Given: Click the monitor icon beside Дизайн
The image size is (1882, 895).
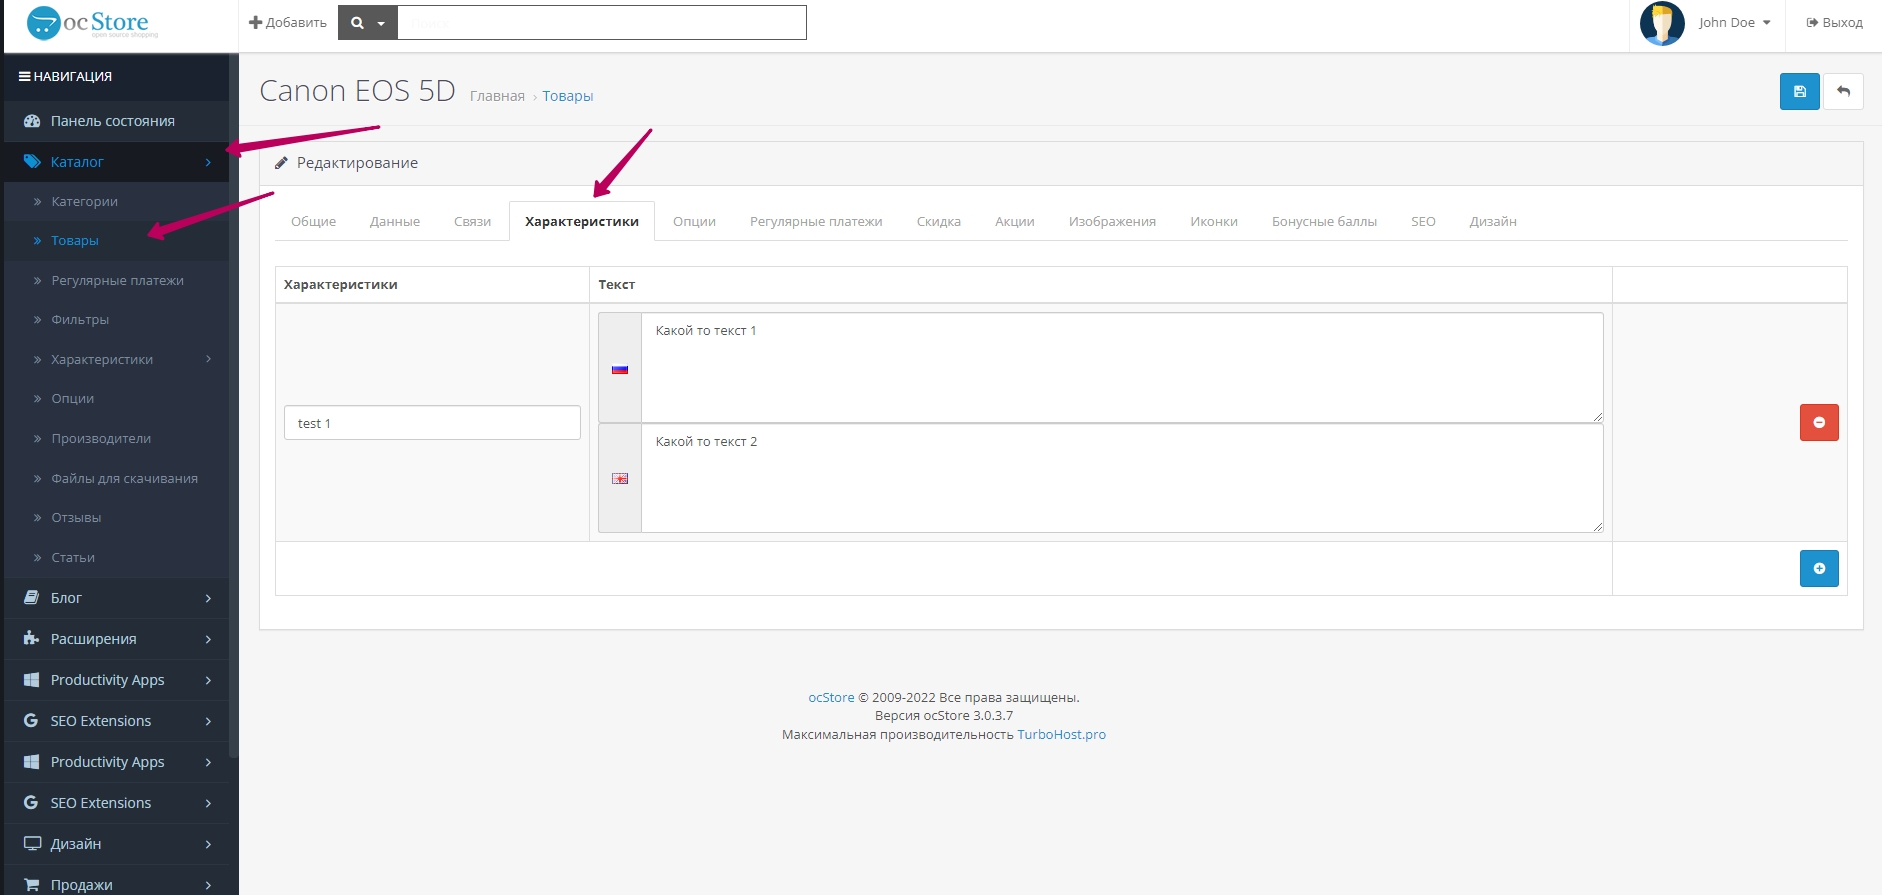Looking at the screenshot, I should [32, 844].
